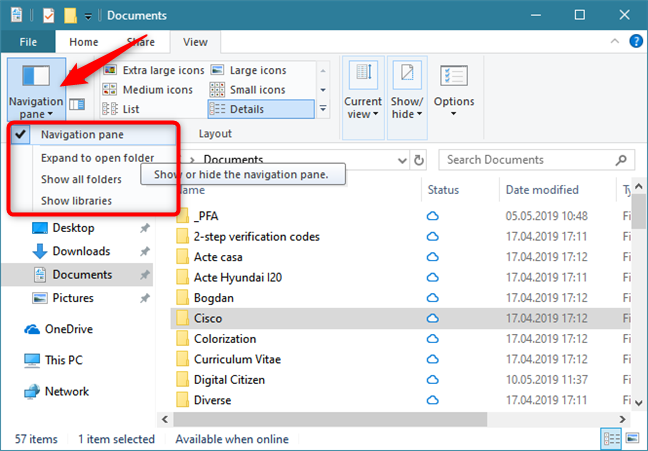The image size is (648, 451).
Task: Click the file list scroll right arrow
Action: [x=622, y=419]
